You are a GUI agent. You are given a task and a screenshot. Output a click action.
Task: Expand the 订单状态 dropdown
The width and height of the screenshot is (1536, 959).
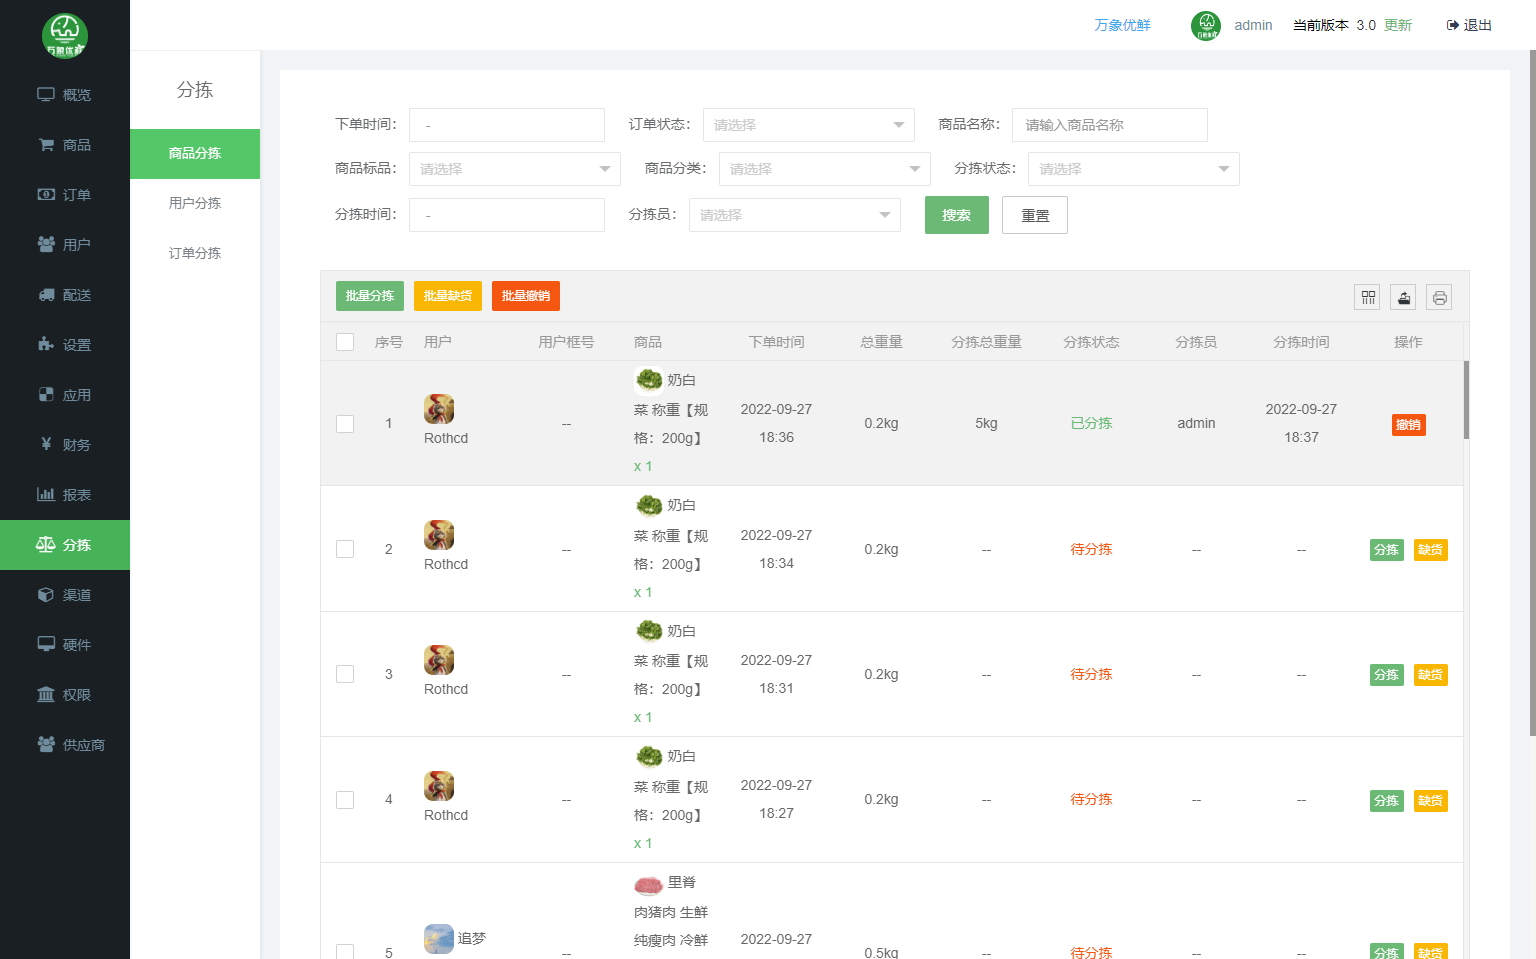(808, 125)
